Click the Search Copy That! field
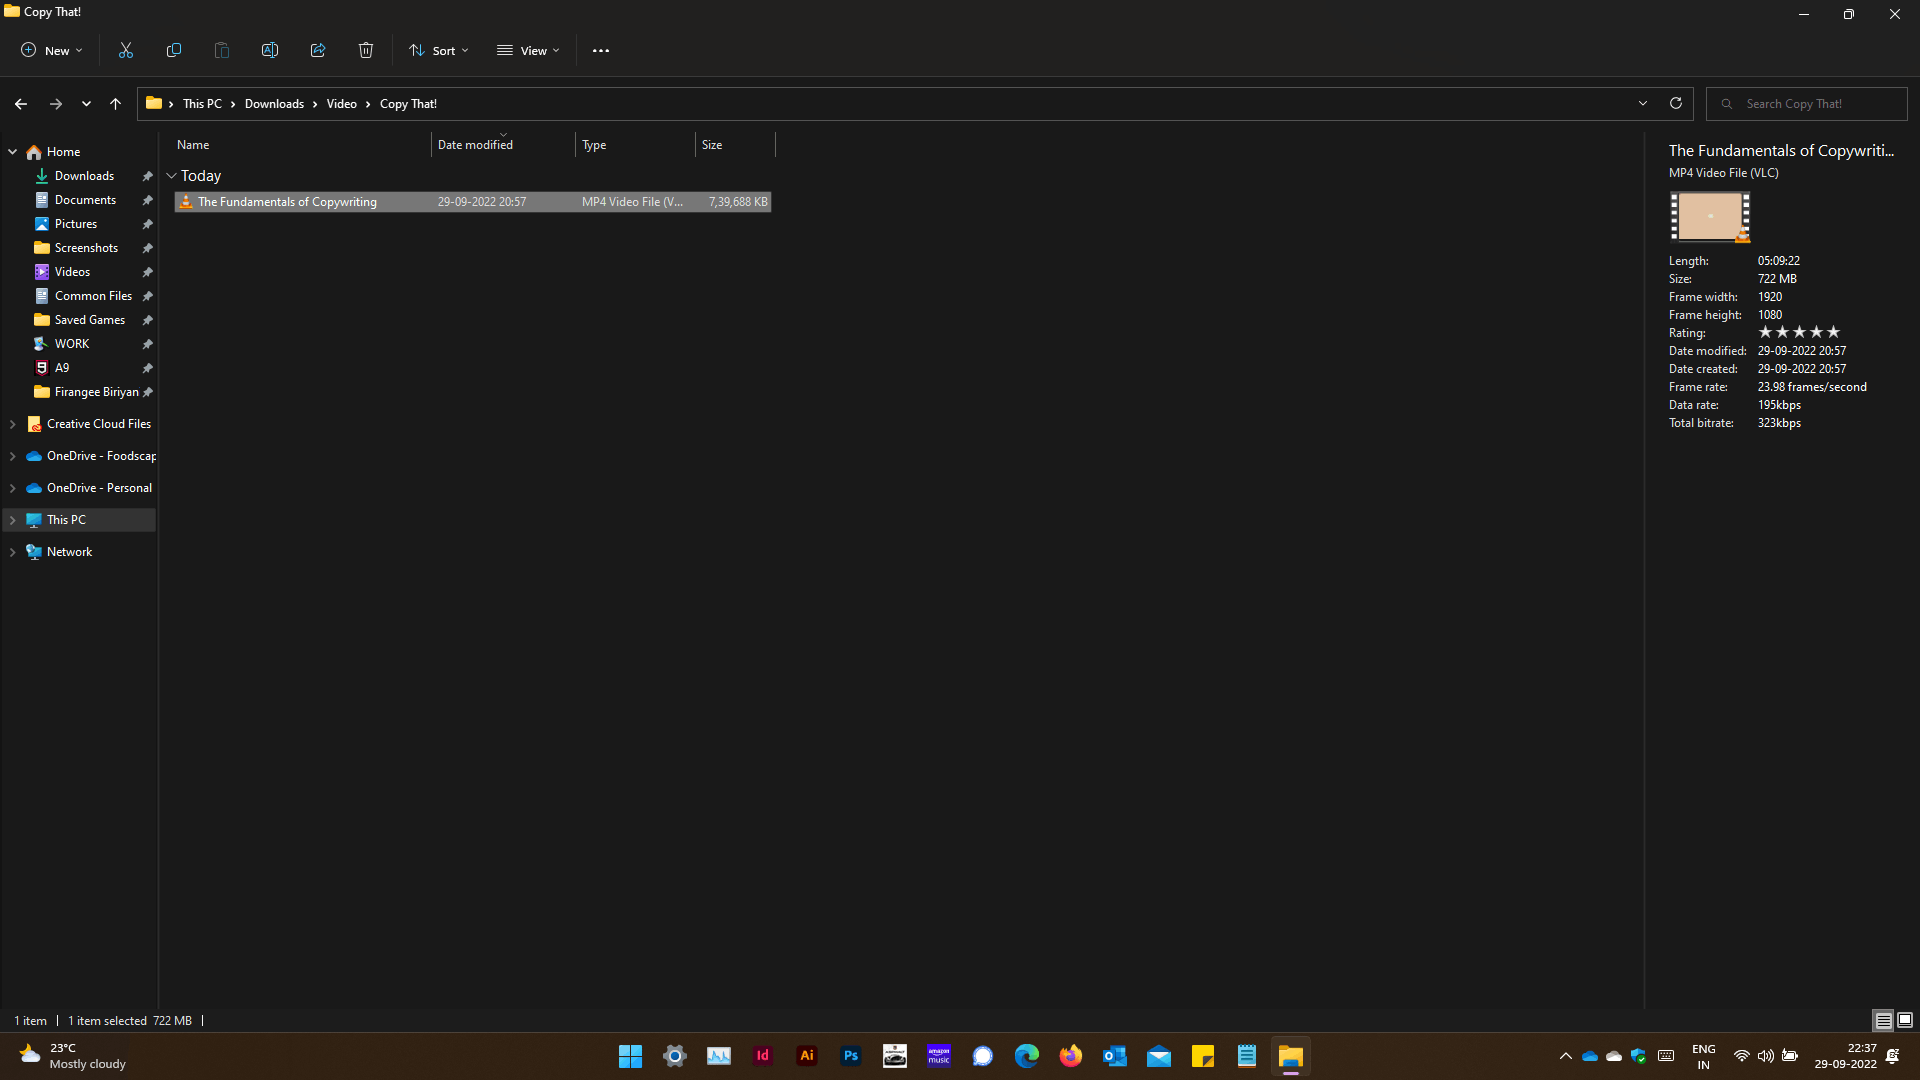 click(x=1807, y=104)
